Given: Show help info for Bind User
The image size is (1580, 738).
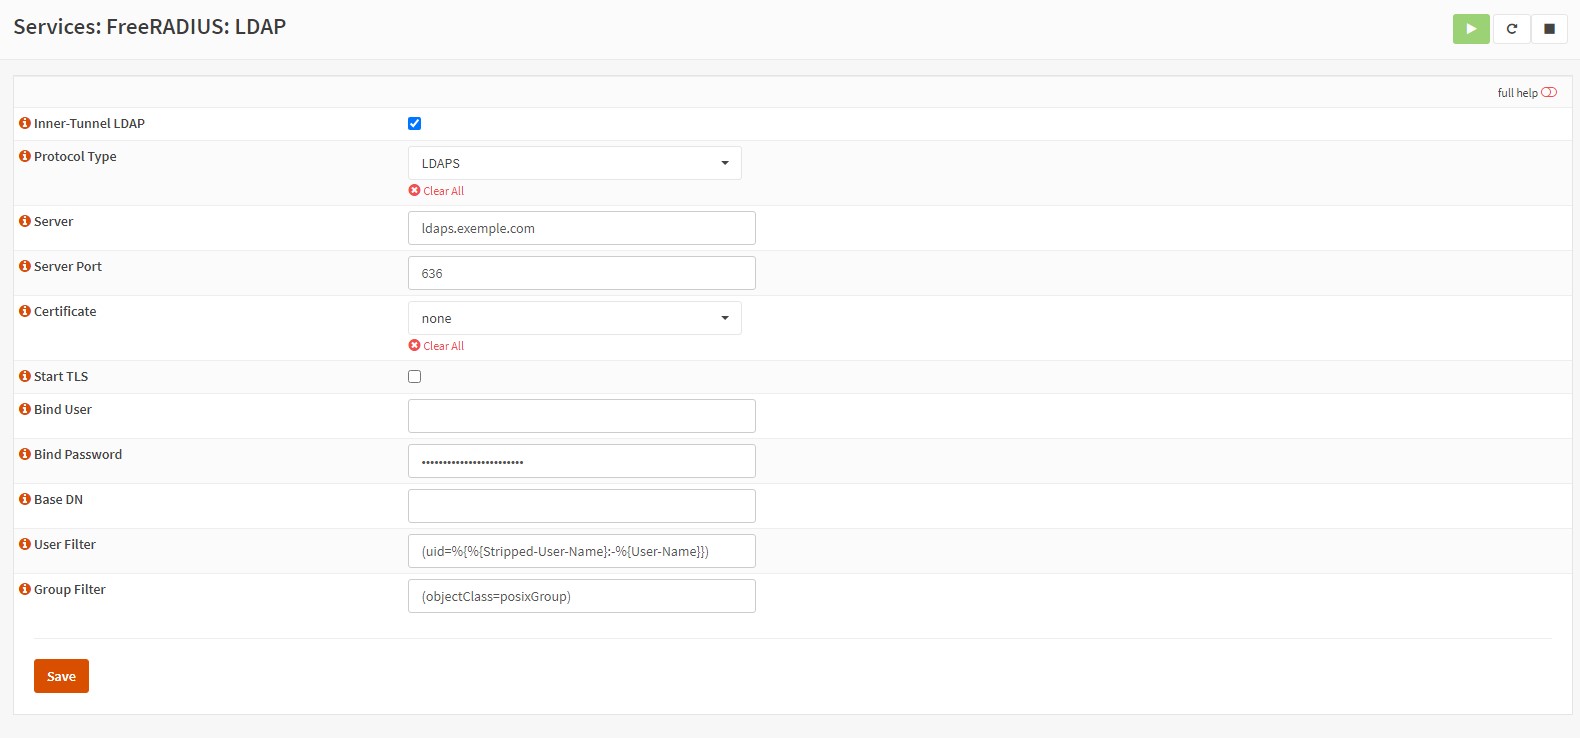Looking at the screenshot, I should point(25,409).
